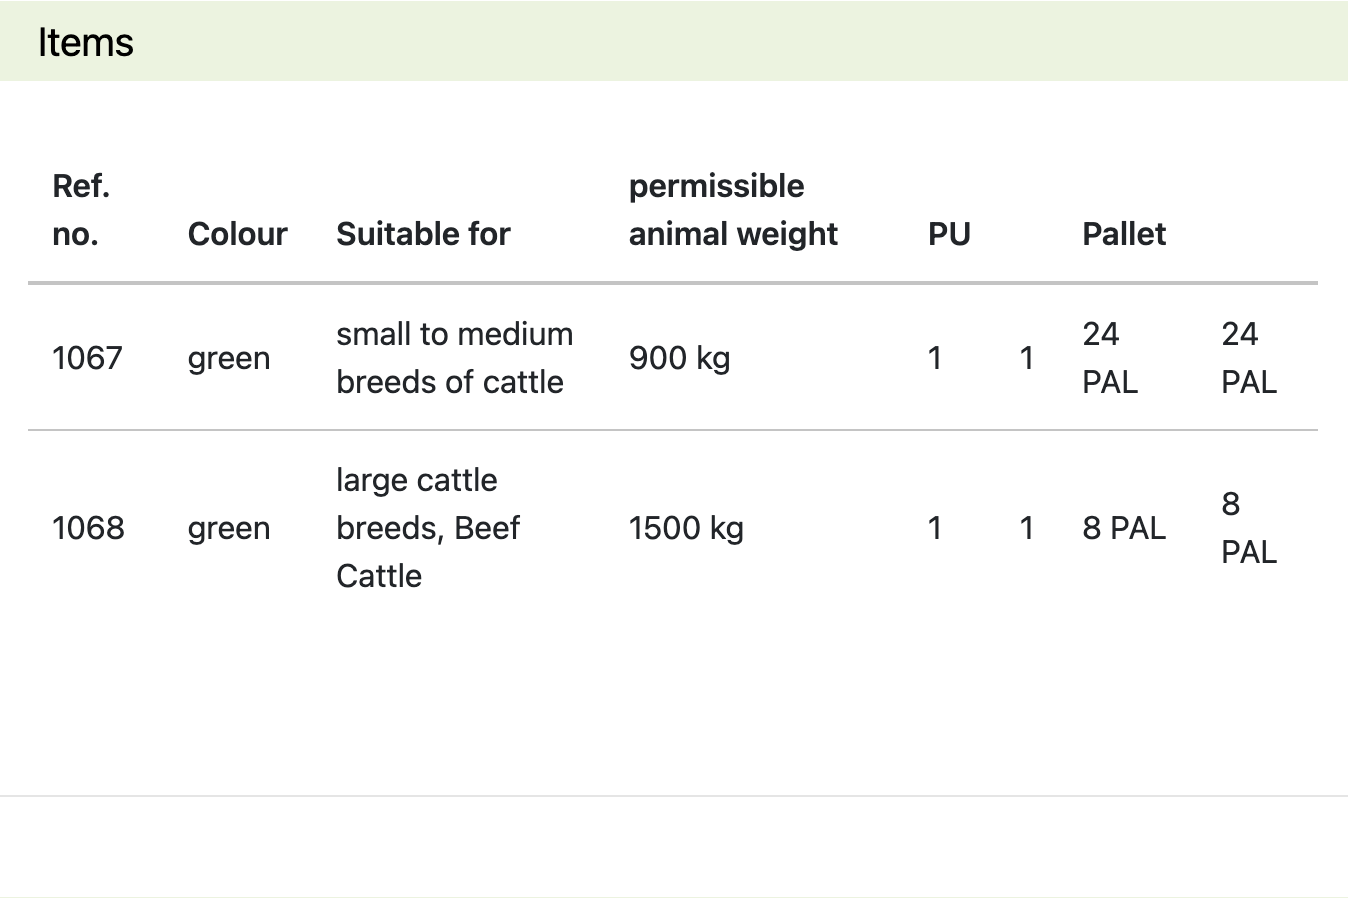The image size is (1350, 898).
Task: Click the green colour cell for 1068
Action: click(229, 528)
